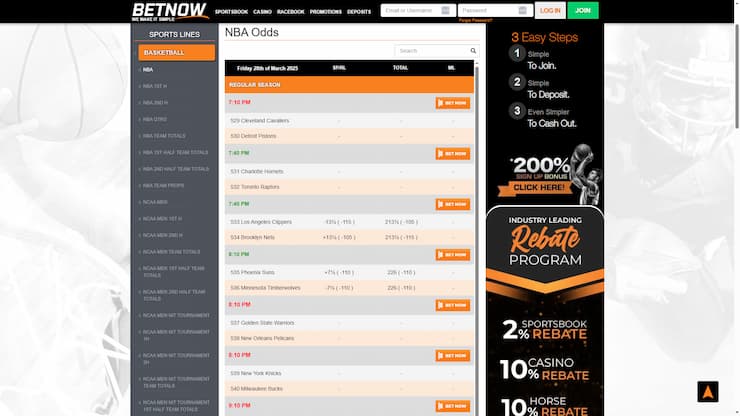Click the New Orleans Pelicans row
This screenshot has width=740, height=416.
[x=349, y=339]
